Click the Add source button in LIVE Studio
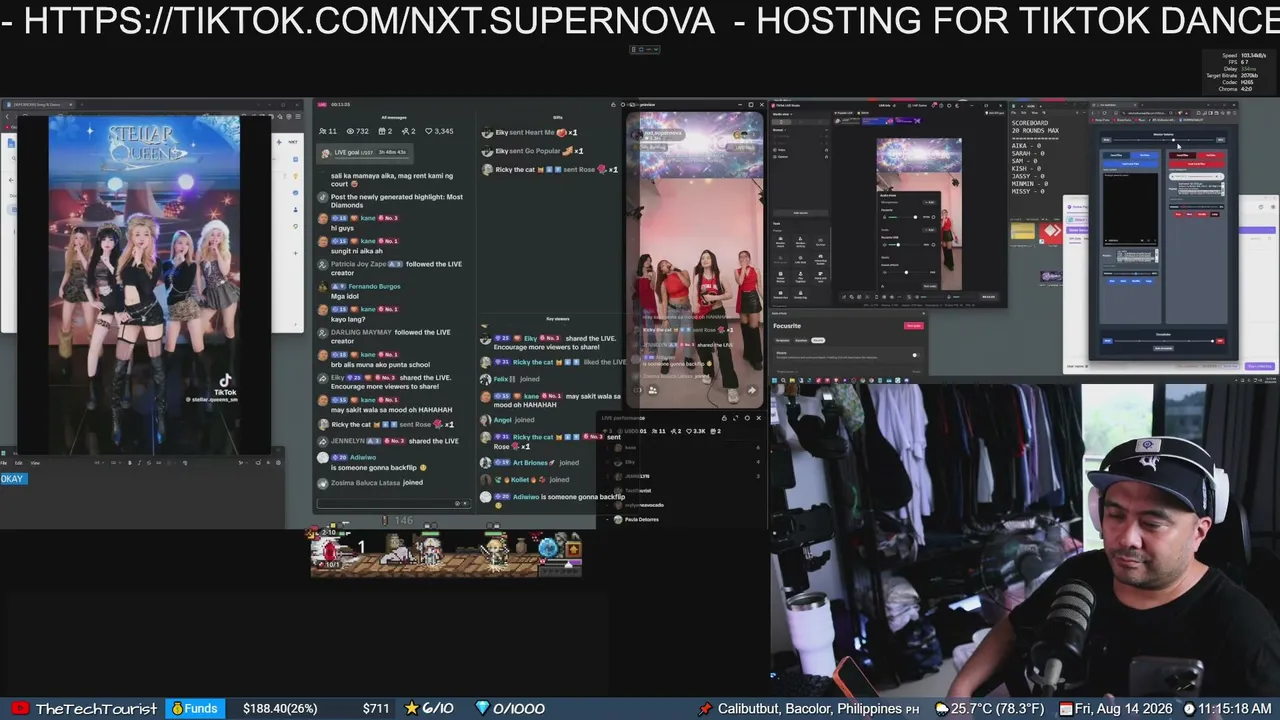1280x720 pixels. (800, 213)
